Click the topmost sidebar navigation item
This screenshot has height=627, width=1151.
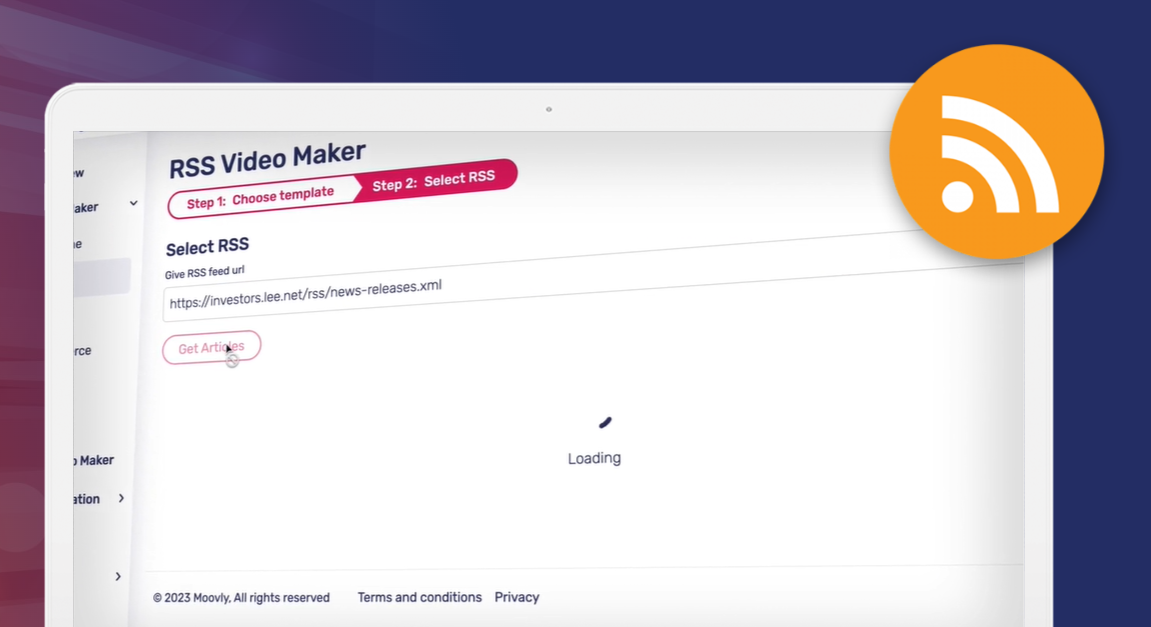(78, 172)
